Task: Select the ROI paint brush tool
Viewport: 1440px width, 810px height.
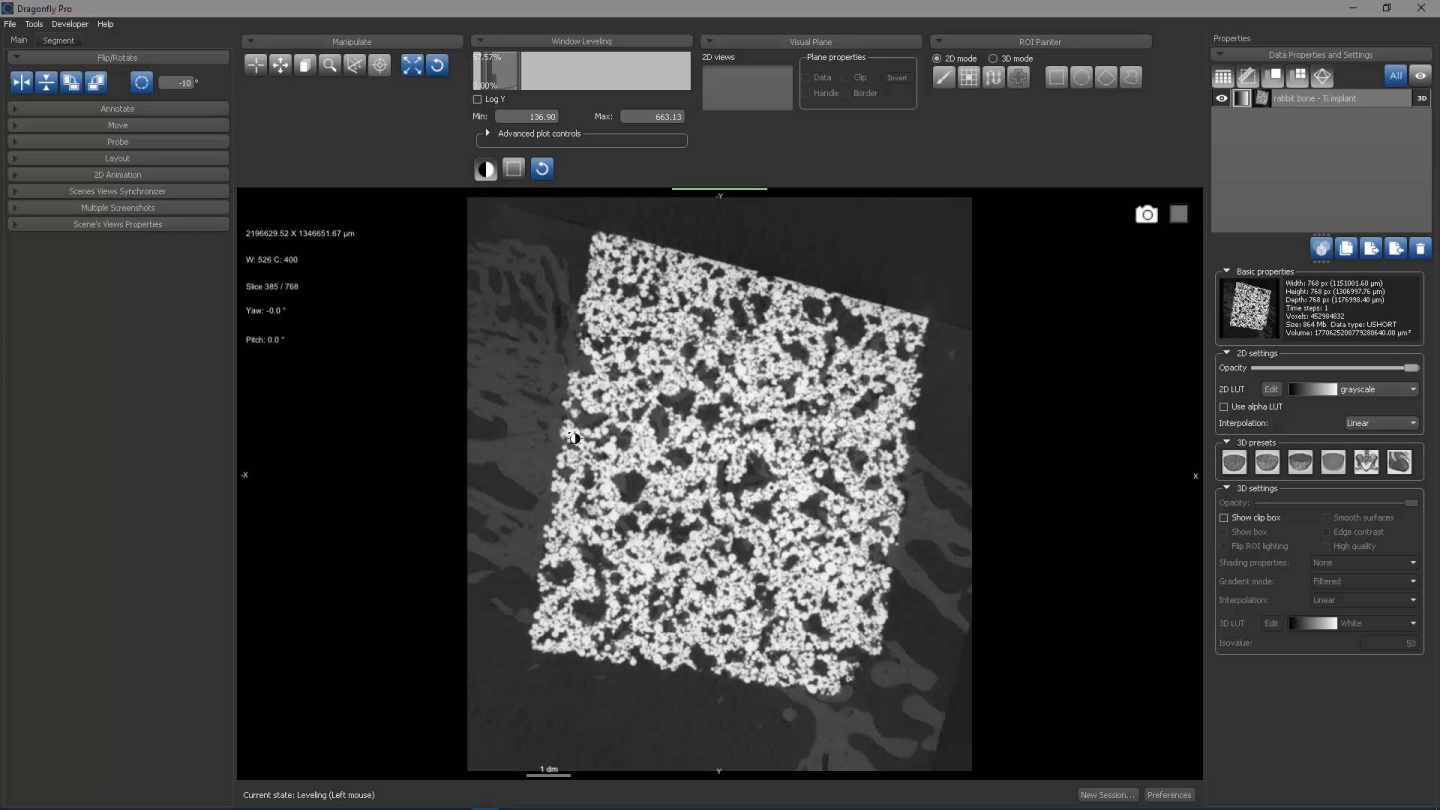Action: [x=944, y=78]
